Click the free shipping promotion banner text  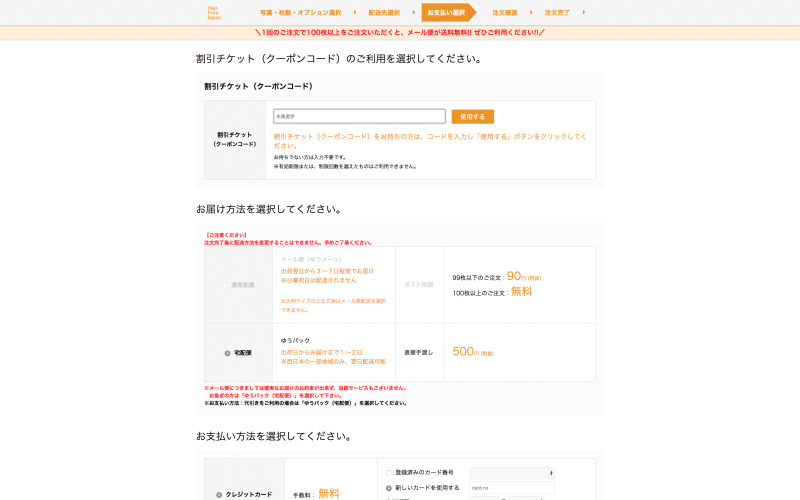(400, 33)
